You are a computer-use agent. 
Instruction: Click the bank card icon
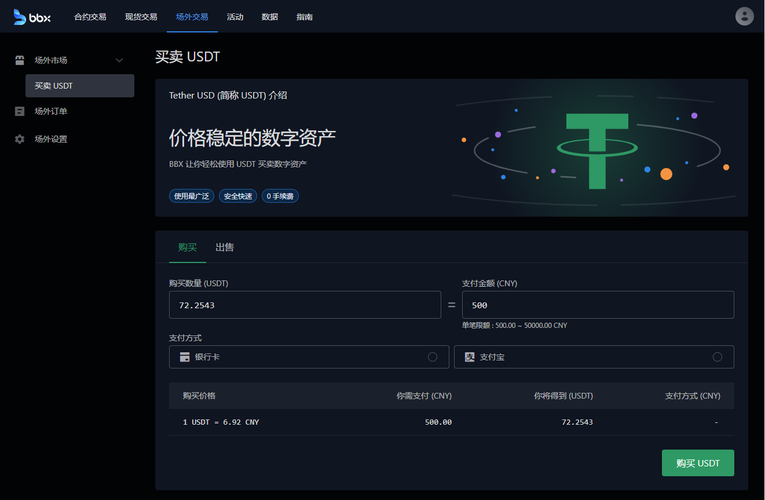pos(184,357)
